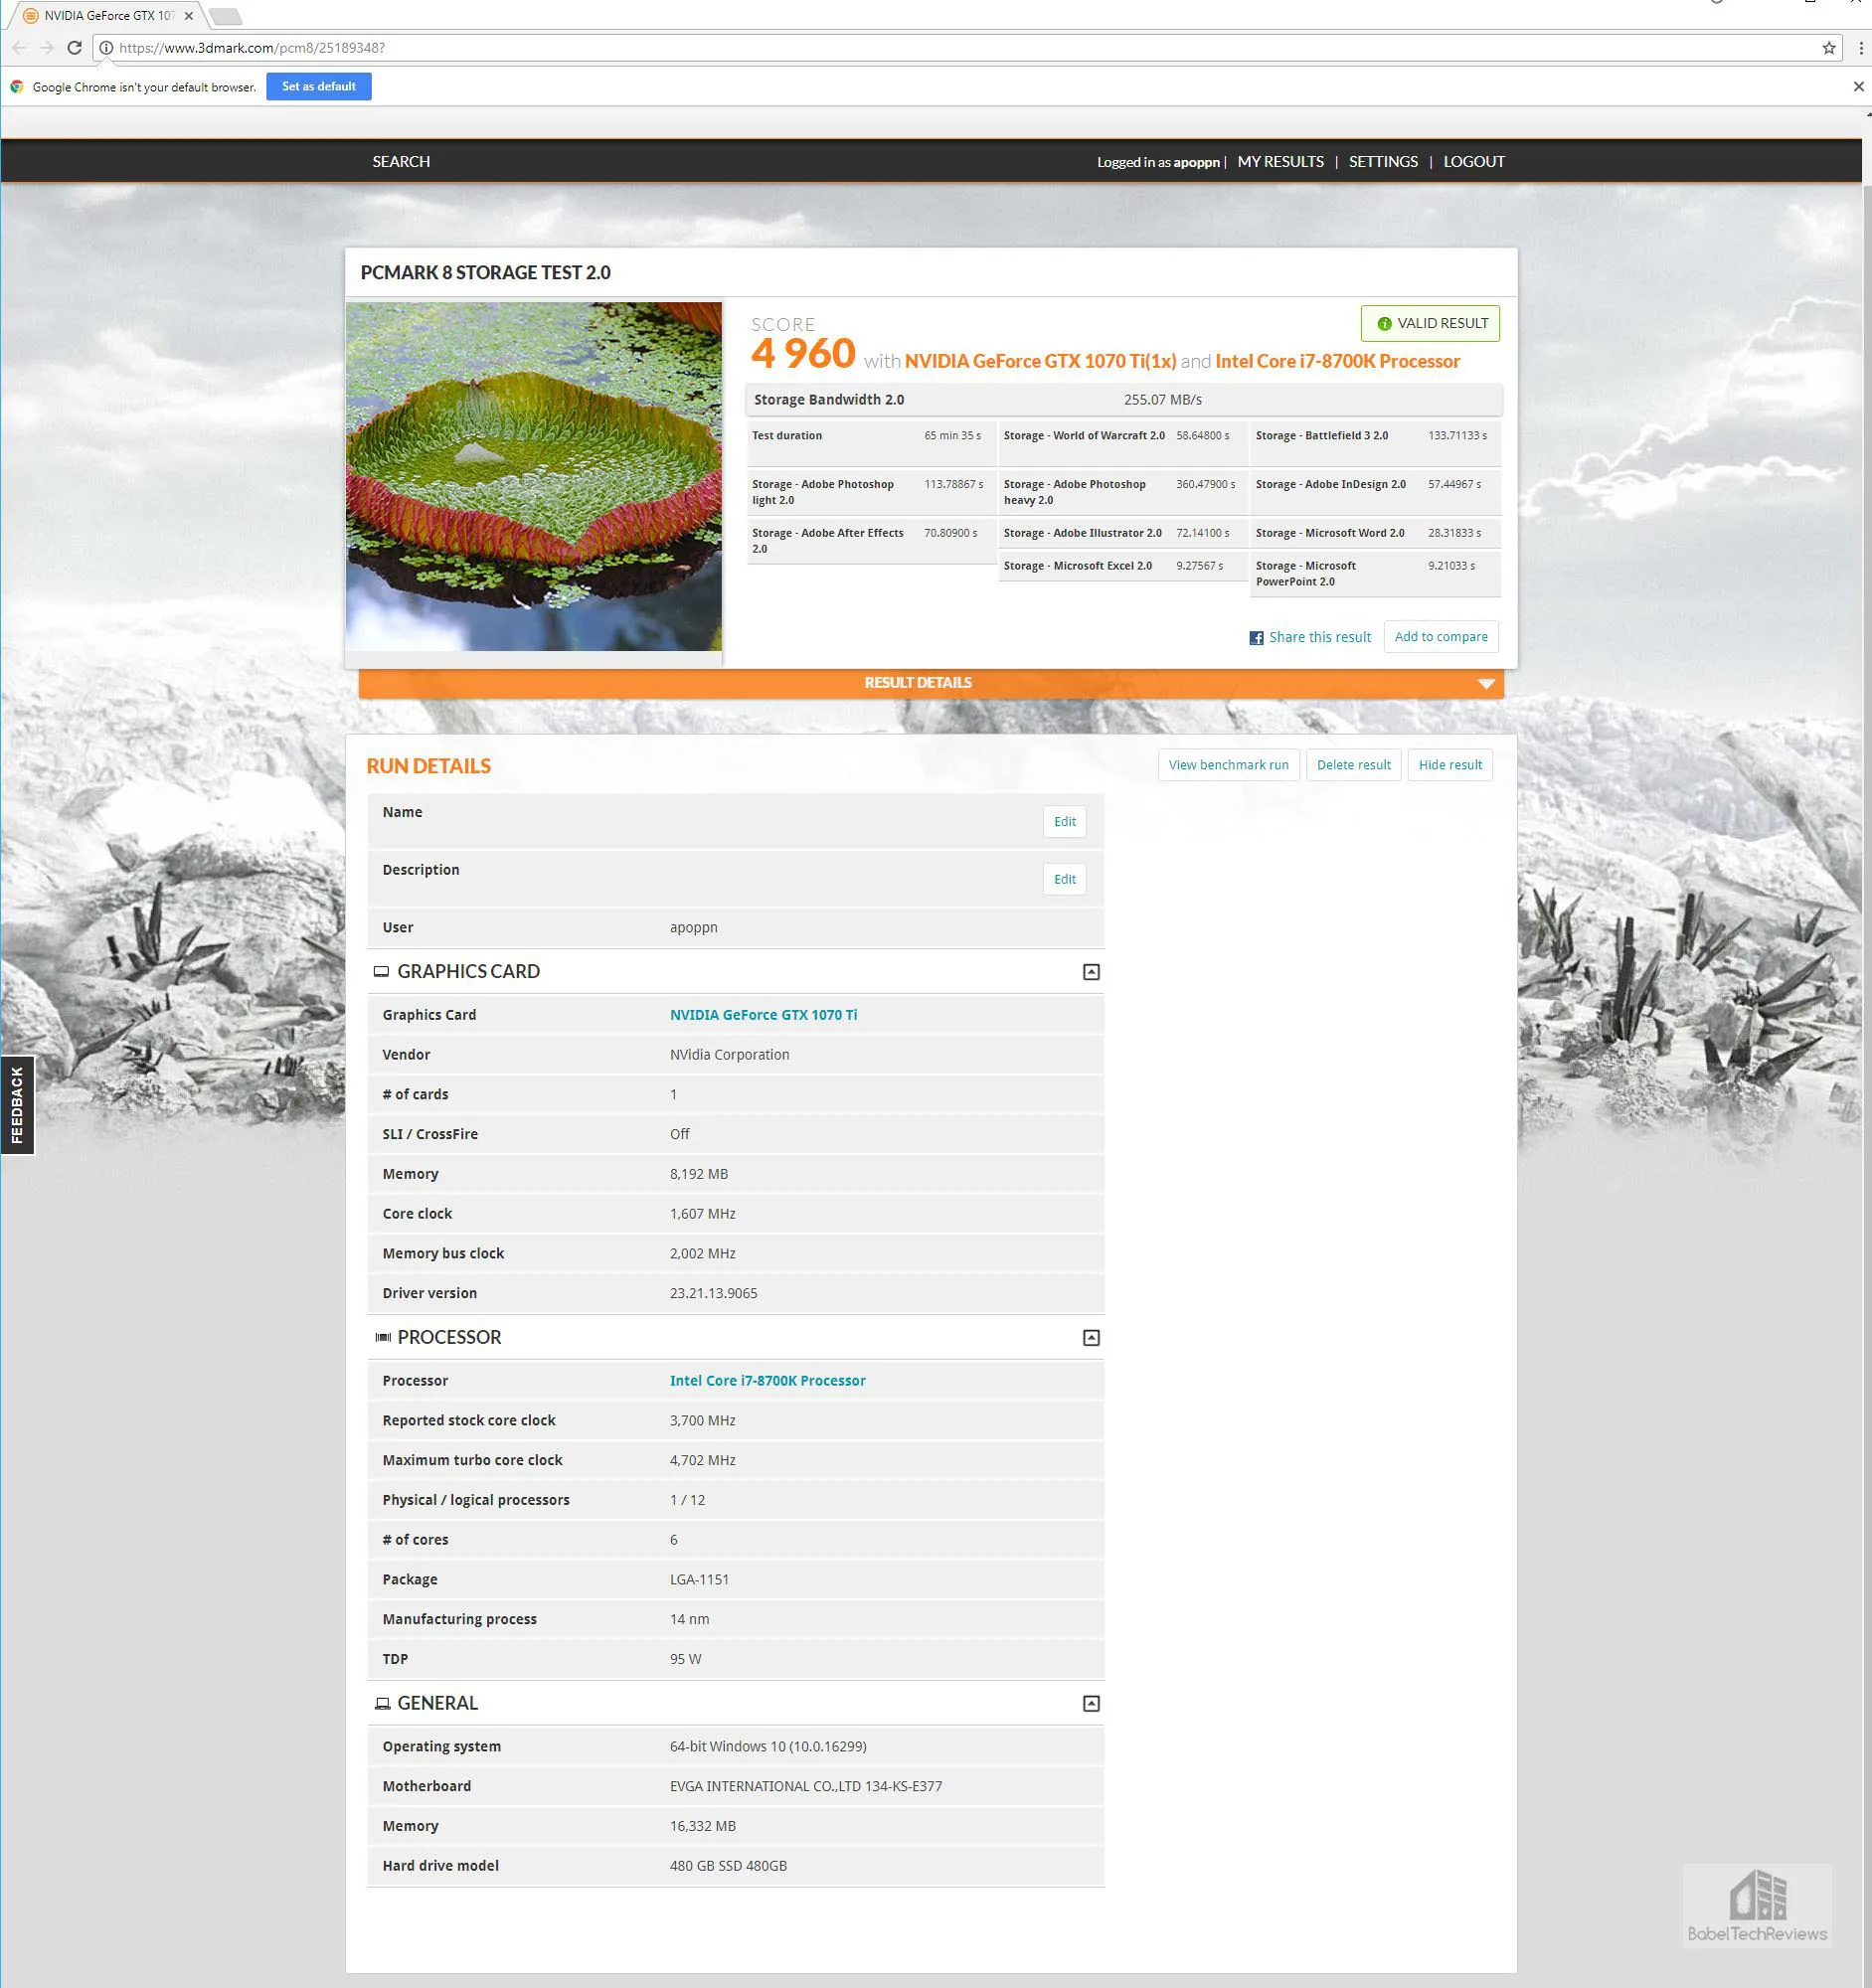Click the GTX 1070 Ti(1x) score headline link
1872x1988 pixels.
tap(1040, 361)
